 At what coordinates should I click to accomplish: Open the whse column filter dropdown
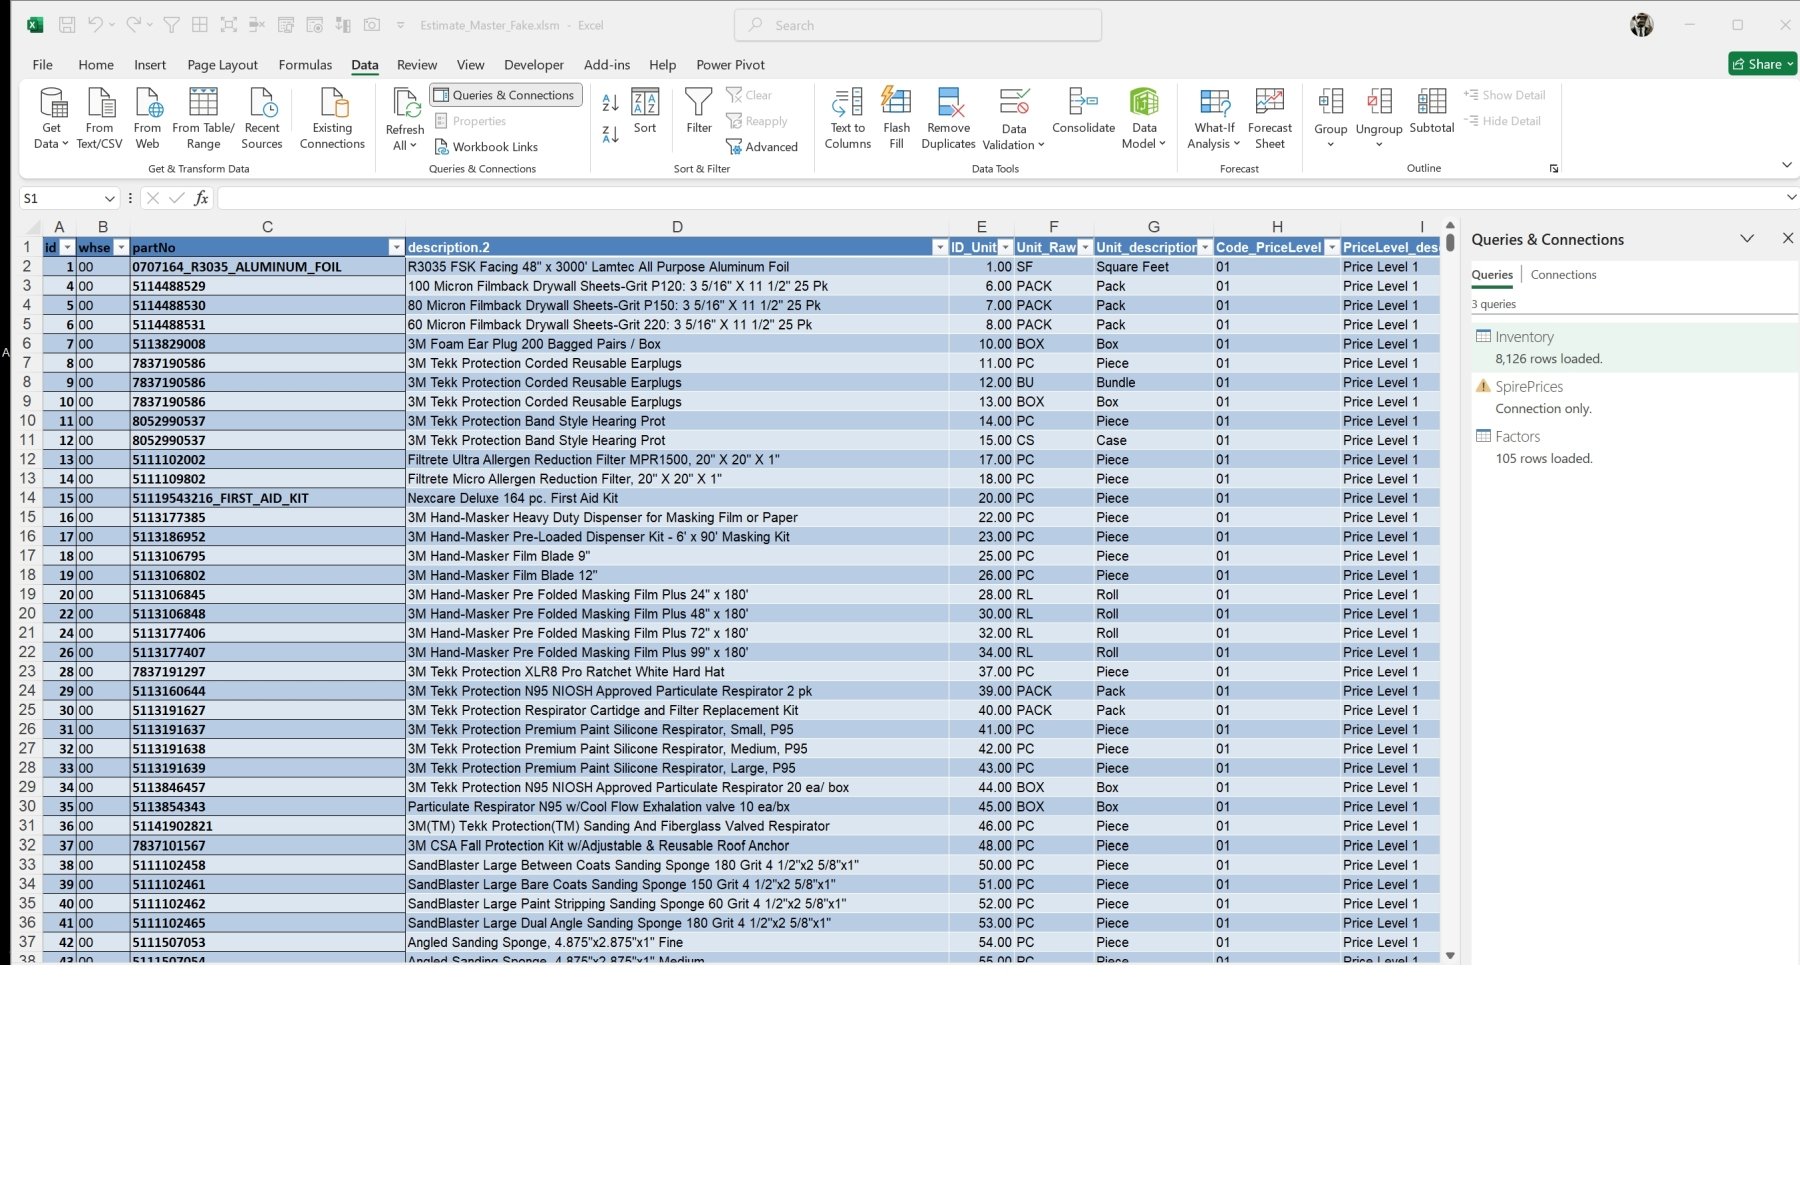pyautogui.click(x=121, y=247)
